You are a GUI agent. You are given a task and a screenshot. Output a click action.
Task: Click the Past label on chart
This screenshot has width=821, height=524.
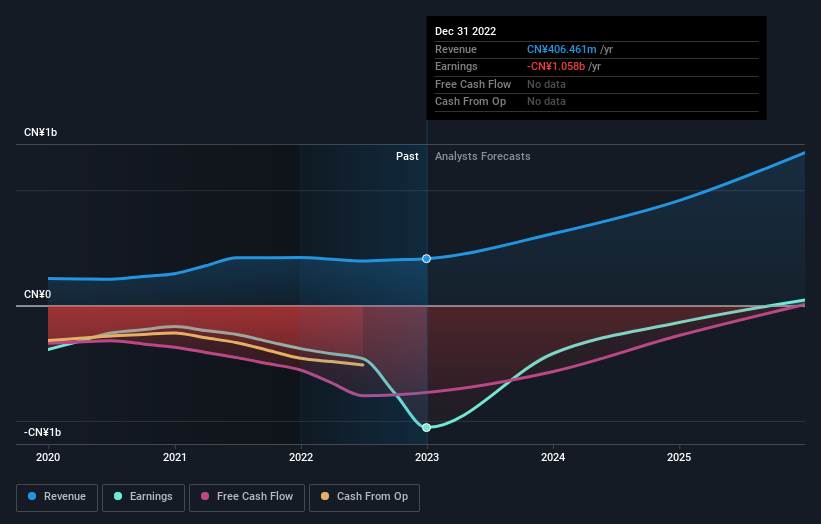tap(407, 157)
